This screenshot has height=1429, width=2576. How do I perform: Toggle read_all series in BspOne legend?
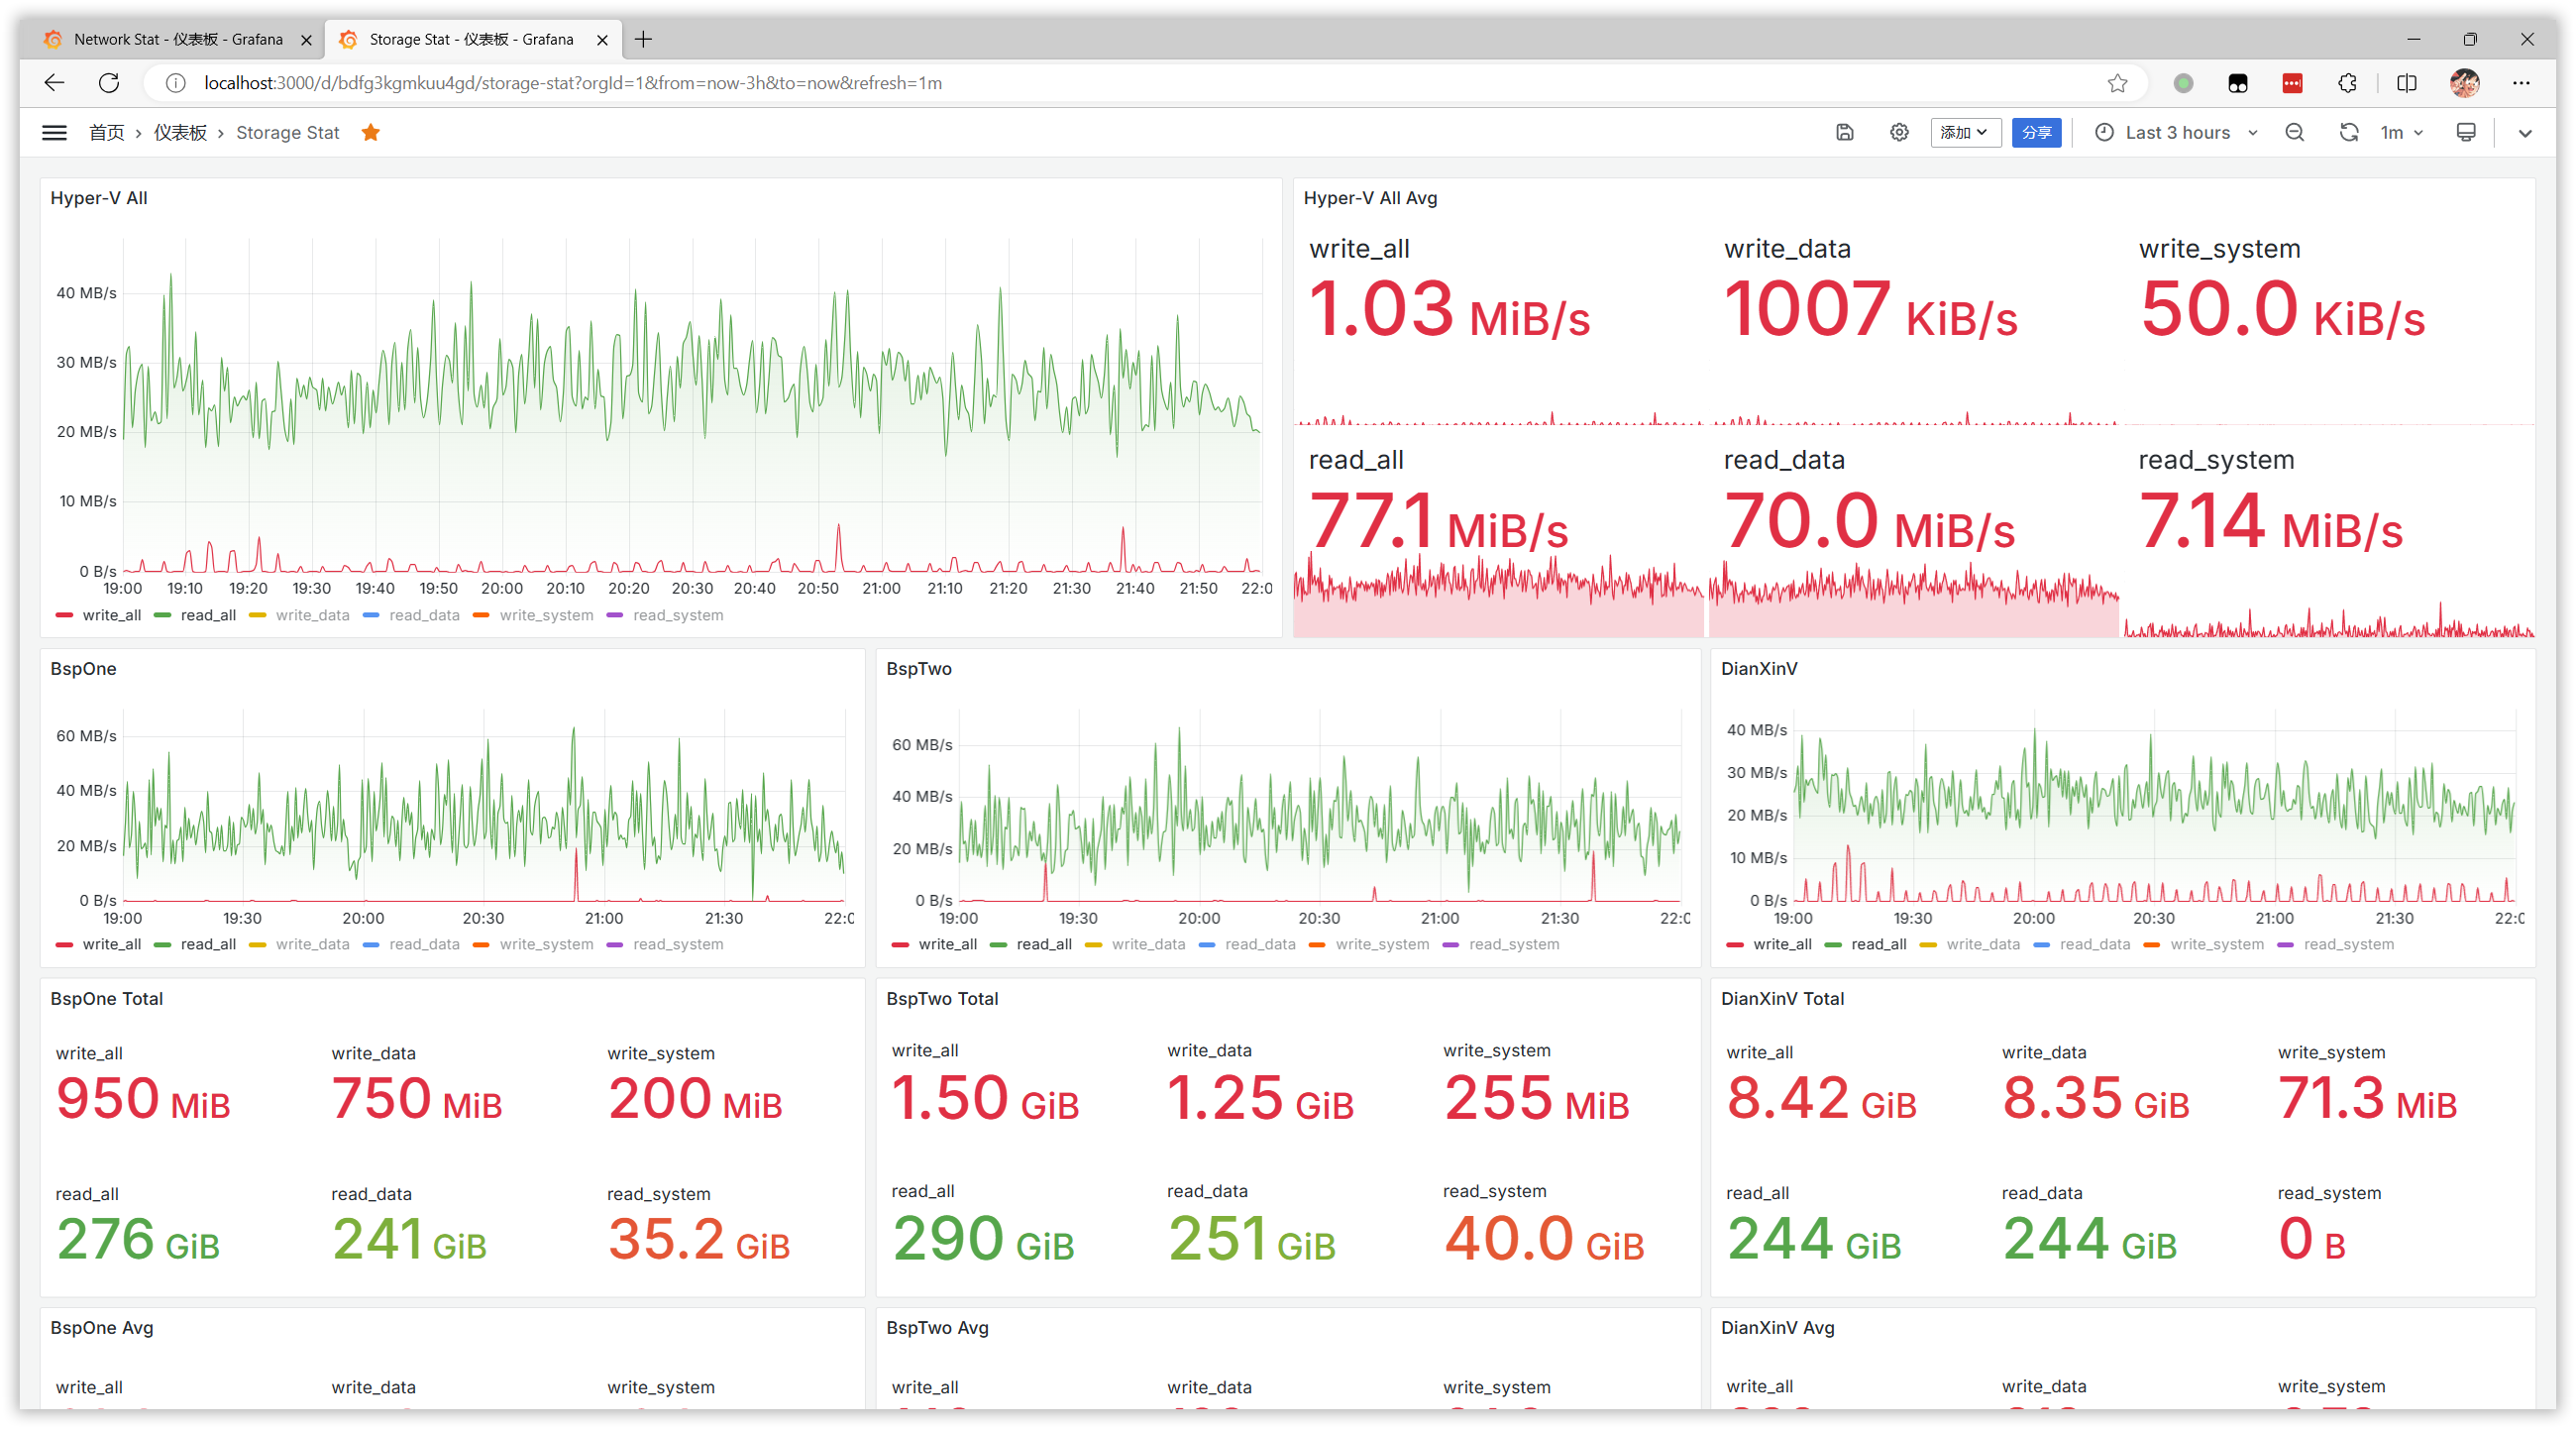pyautogui.click(x=208, y=944)
